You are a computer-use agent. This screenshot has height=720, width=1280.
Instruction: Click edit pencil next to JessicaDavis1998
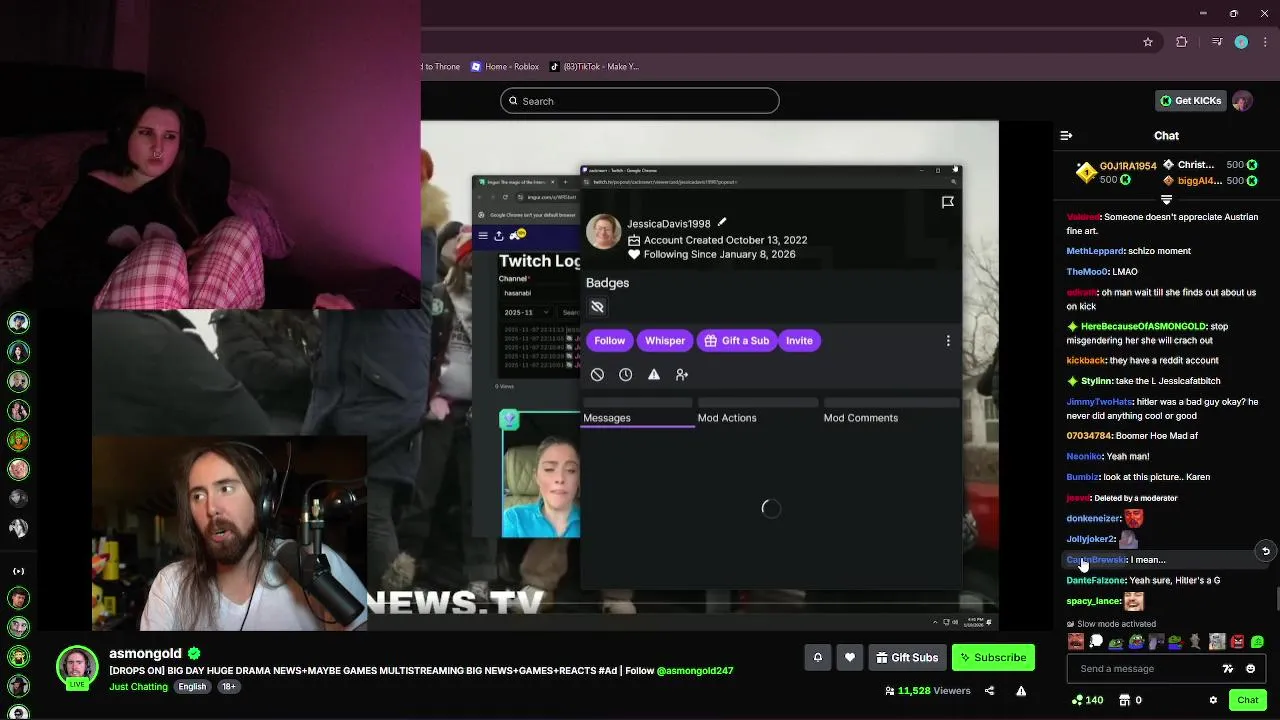(x=722, y=223)
